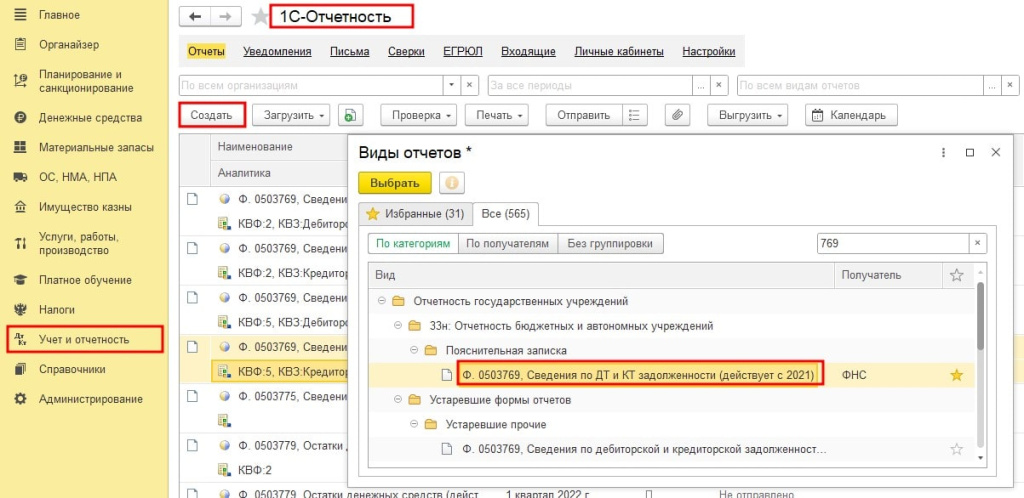Open Планирование и санкционирование section

pos(86,81)
